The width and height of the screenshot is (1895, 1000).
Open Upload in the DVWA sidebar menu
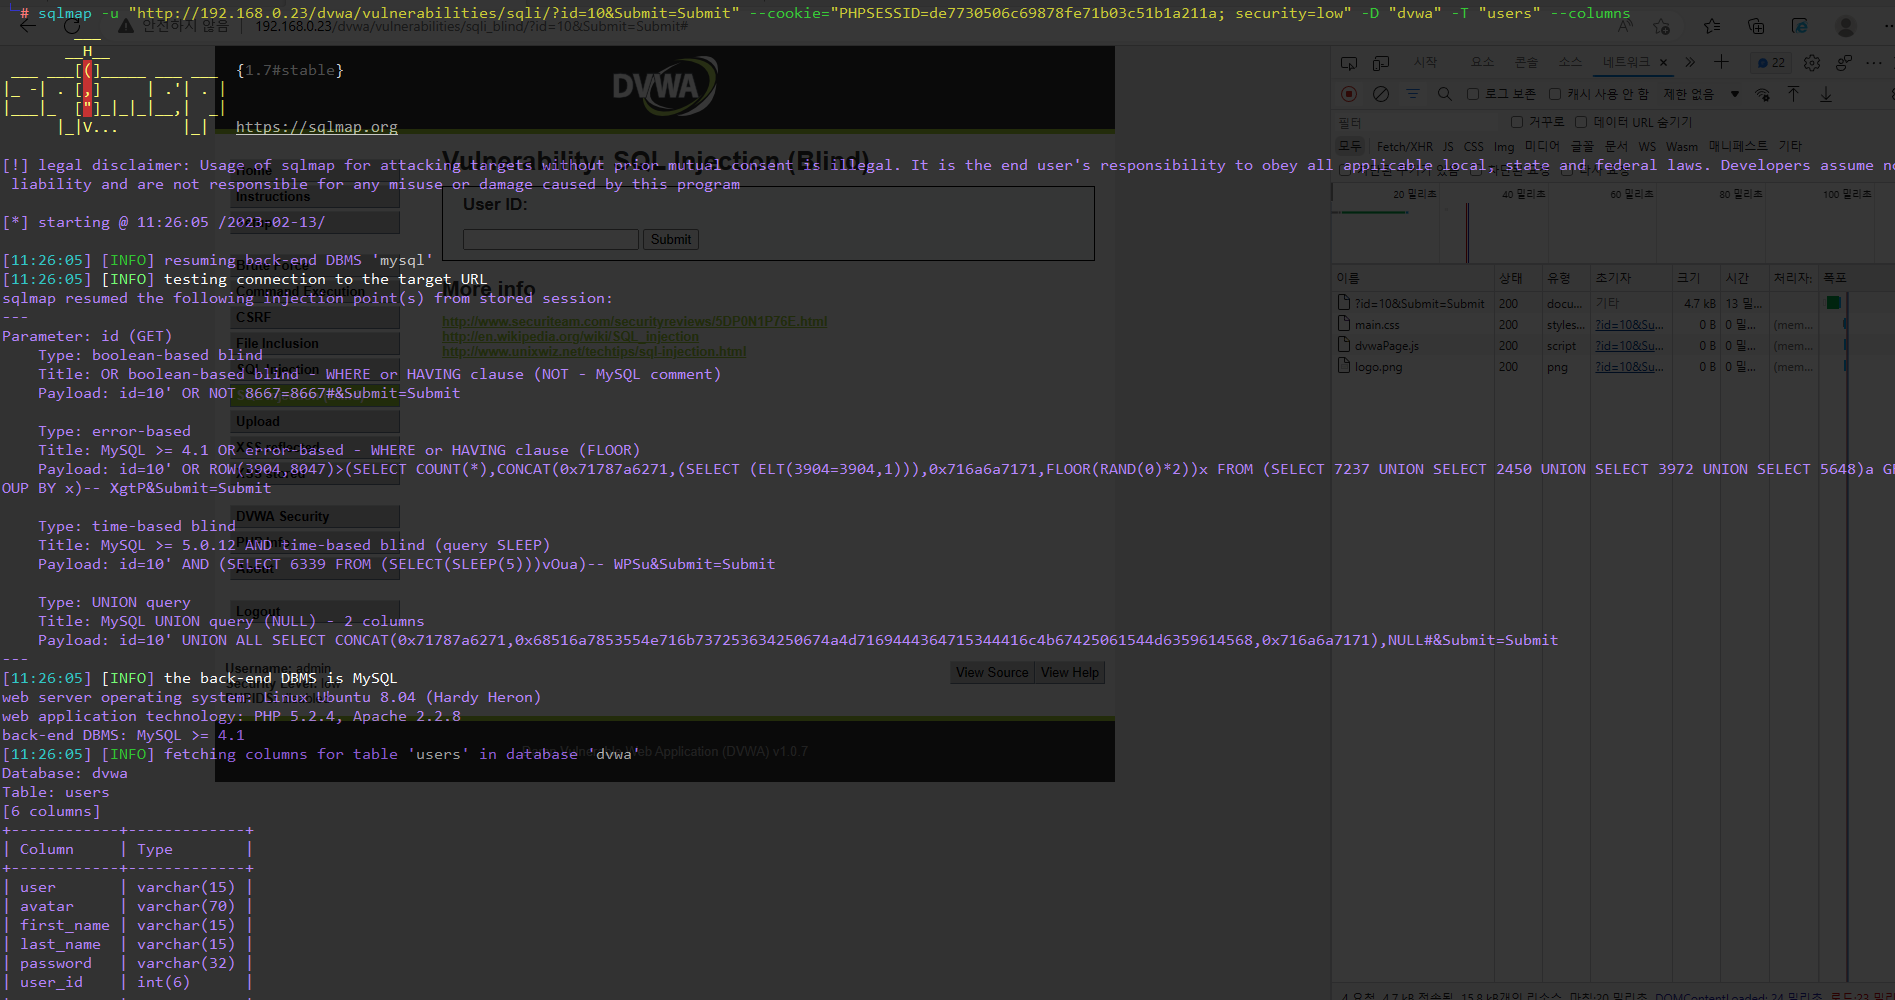(315, 421)
